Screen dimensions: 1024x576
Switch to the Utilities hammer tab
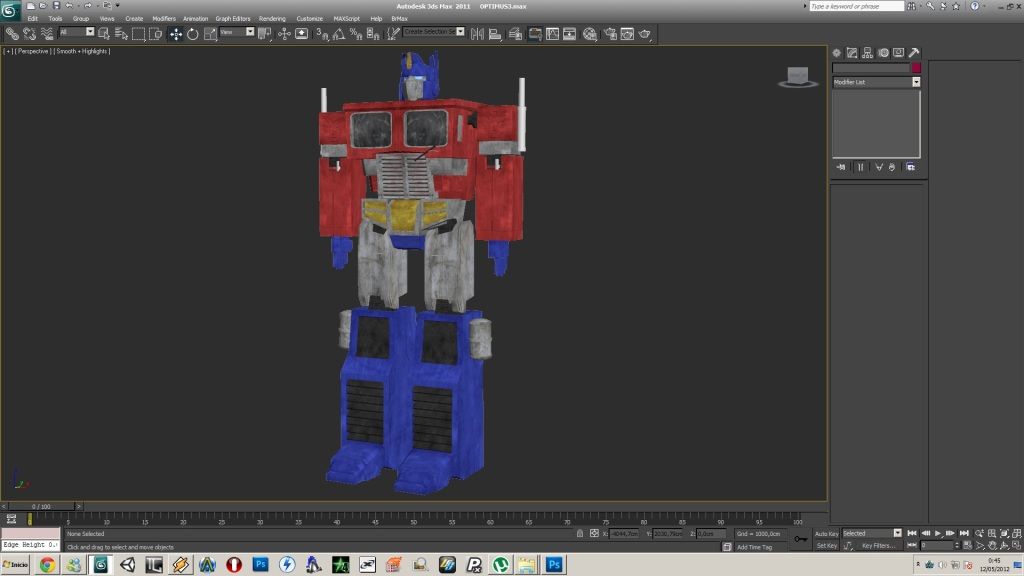tap(914, 53)
